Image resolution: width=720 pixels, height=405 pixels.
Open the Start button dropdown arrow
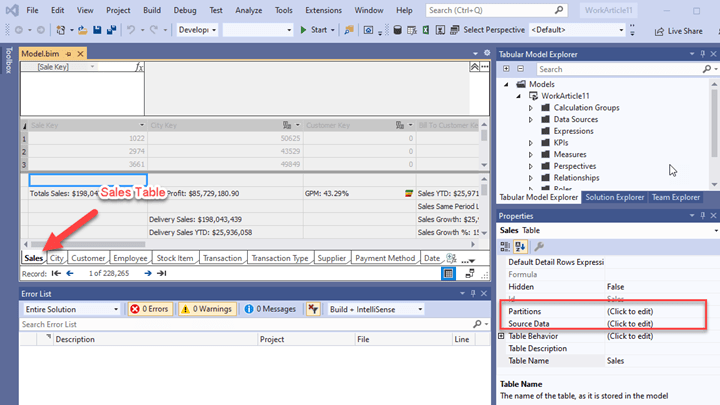pos(332,30)
